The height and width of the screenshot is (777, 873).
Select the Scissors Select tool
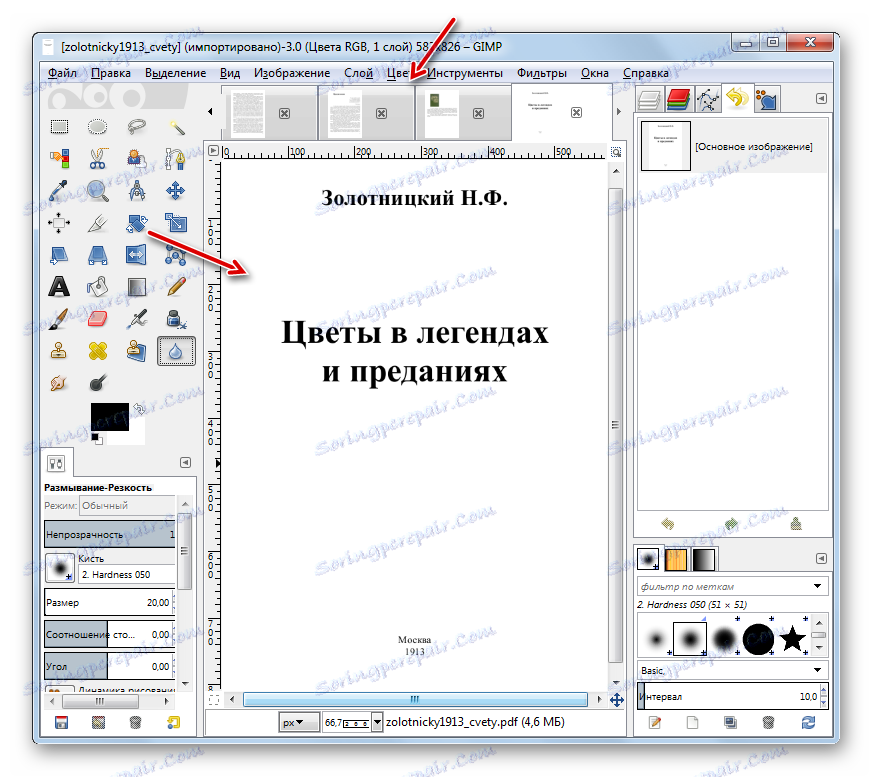click(x=97, y=159)
